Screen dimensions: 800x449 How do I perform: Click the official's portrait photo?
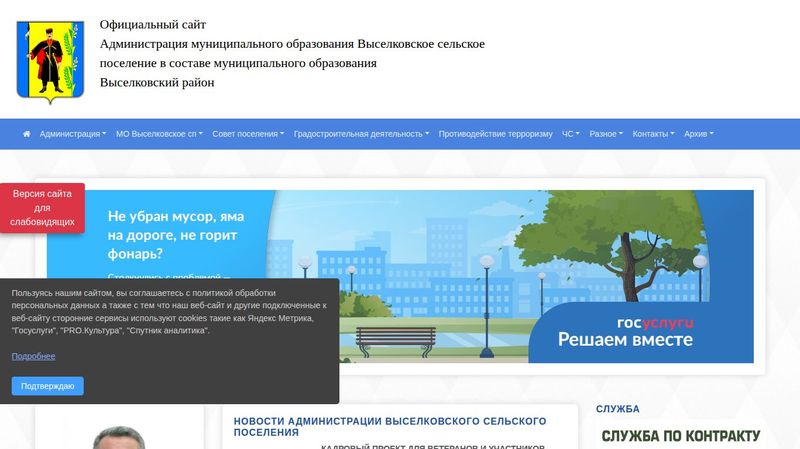coord(119,438)
